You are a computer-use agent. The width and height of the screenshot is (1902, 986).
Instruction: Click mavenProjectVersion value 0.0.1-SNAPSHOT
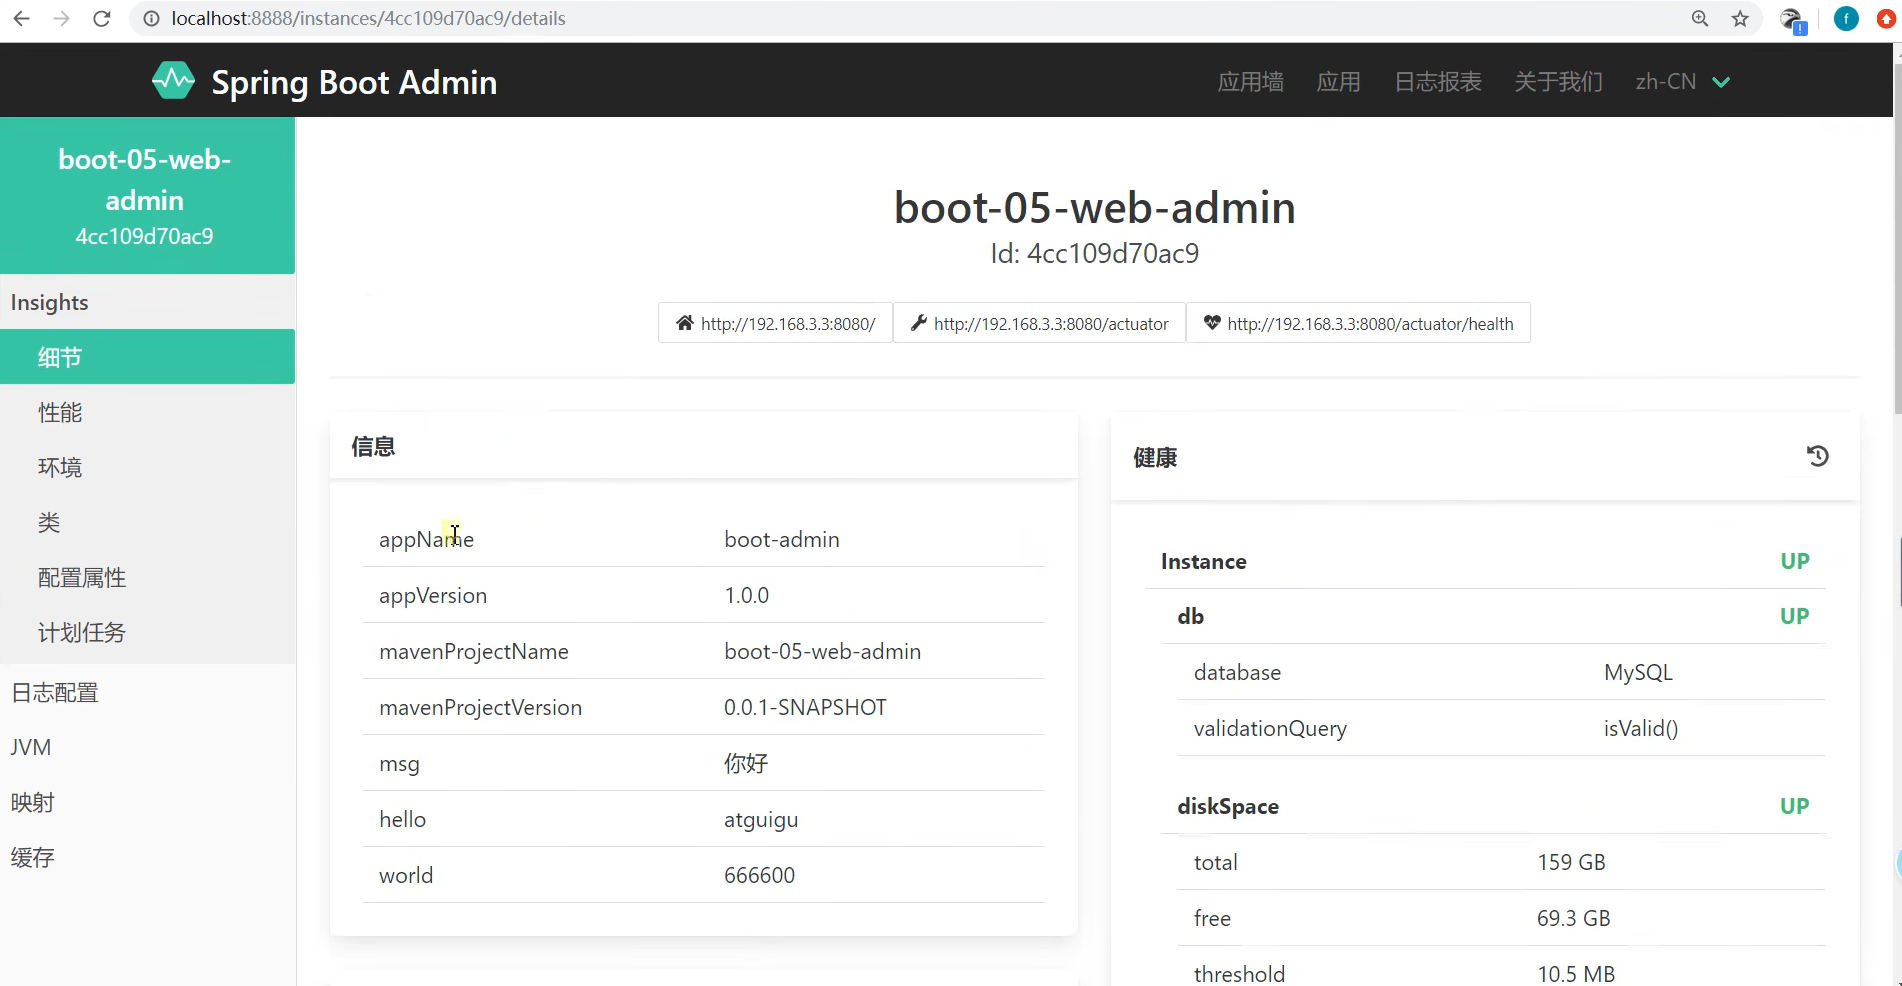(805, 707)
